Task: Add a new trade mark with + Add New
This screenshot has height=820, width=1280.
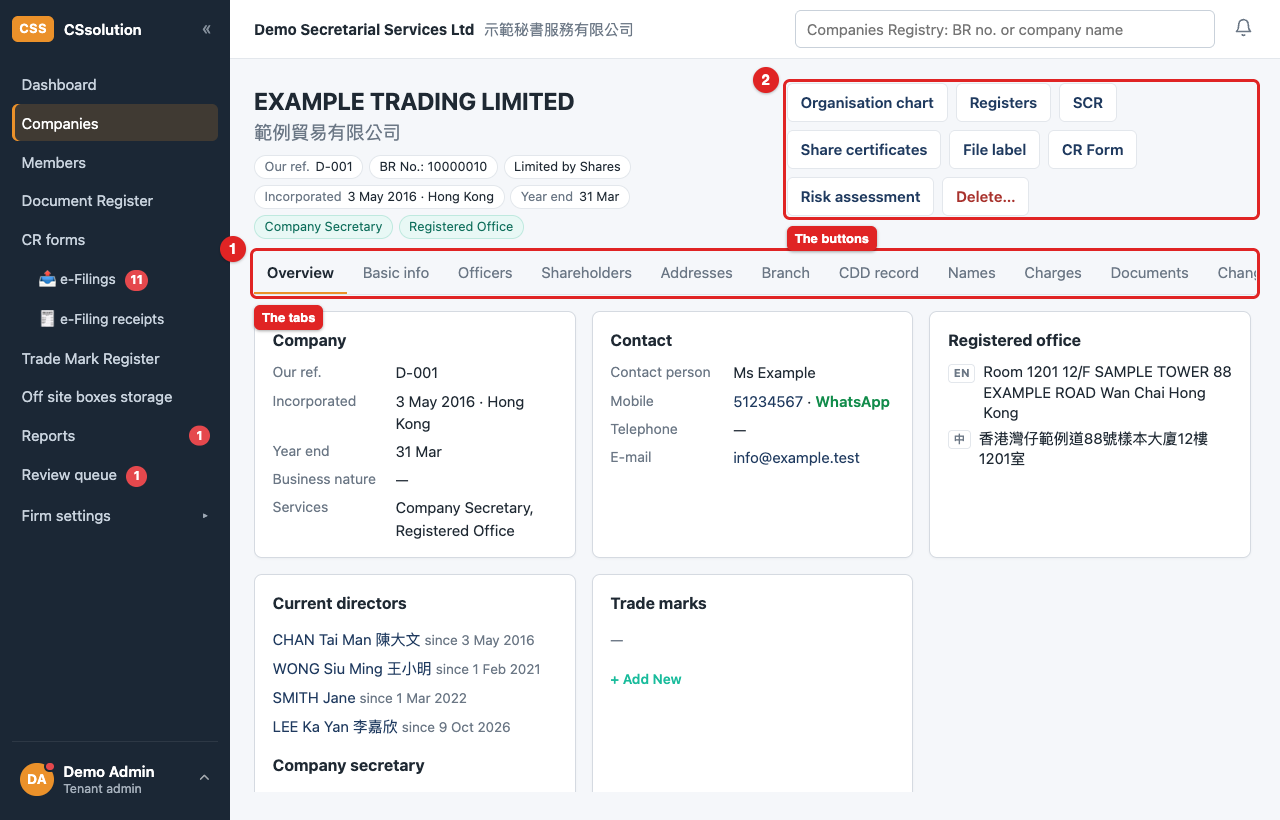Action: [x=646, y=679]
